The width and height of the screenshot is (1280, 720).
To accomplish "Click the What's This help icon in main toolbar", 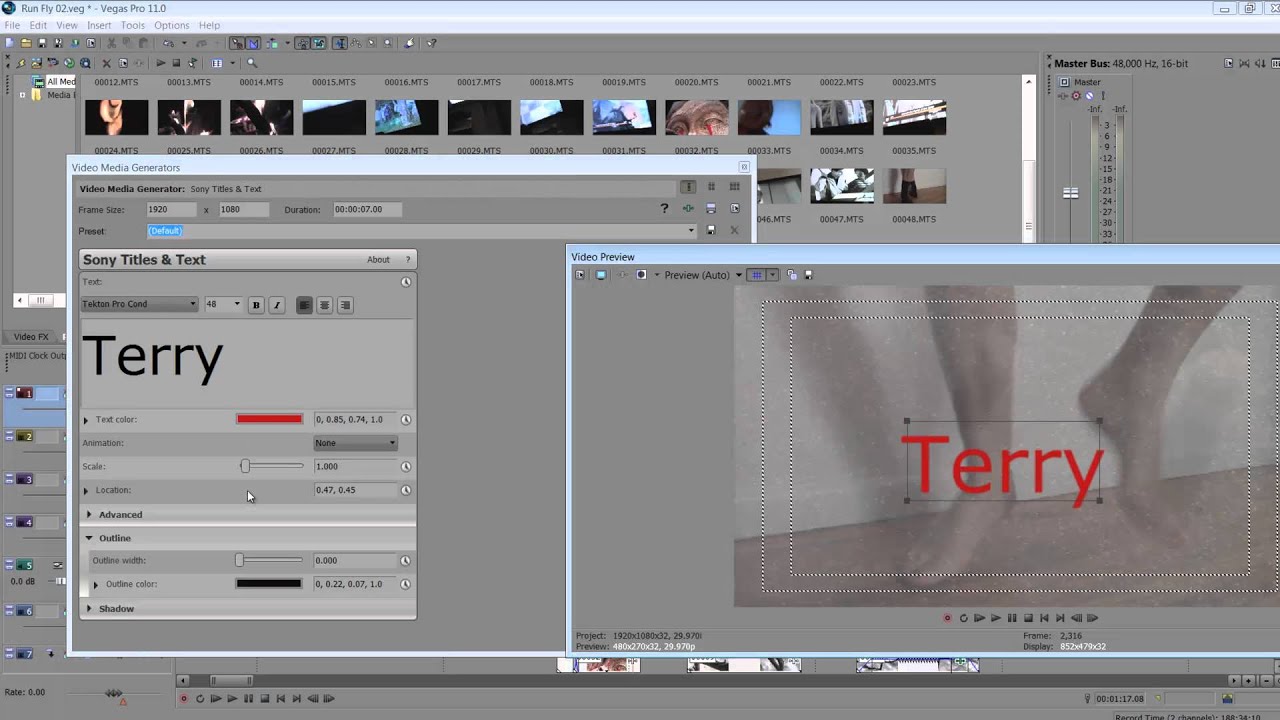I will (x=432, y=43).
